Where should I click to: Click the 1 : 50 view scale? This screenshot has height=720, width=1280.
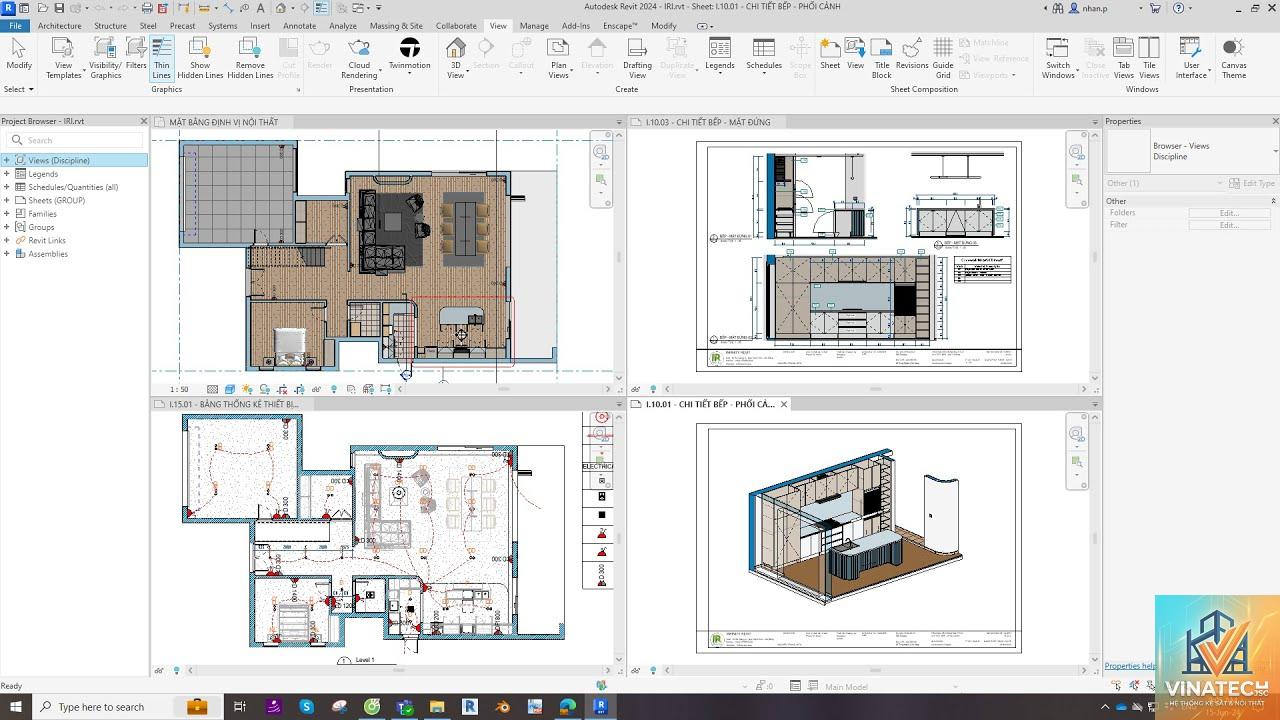click(x=179, y=390)
